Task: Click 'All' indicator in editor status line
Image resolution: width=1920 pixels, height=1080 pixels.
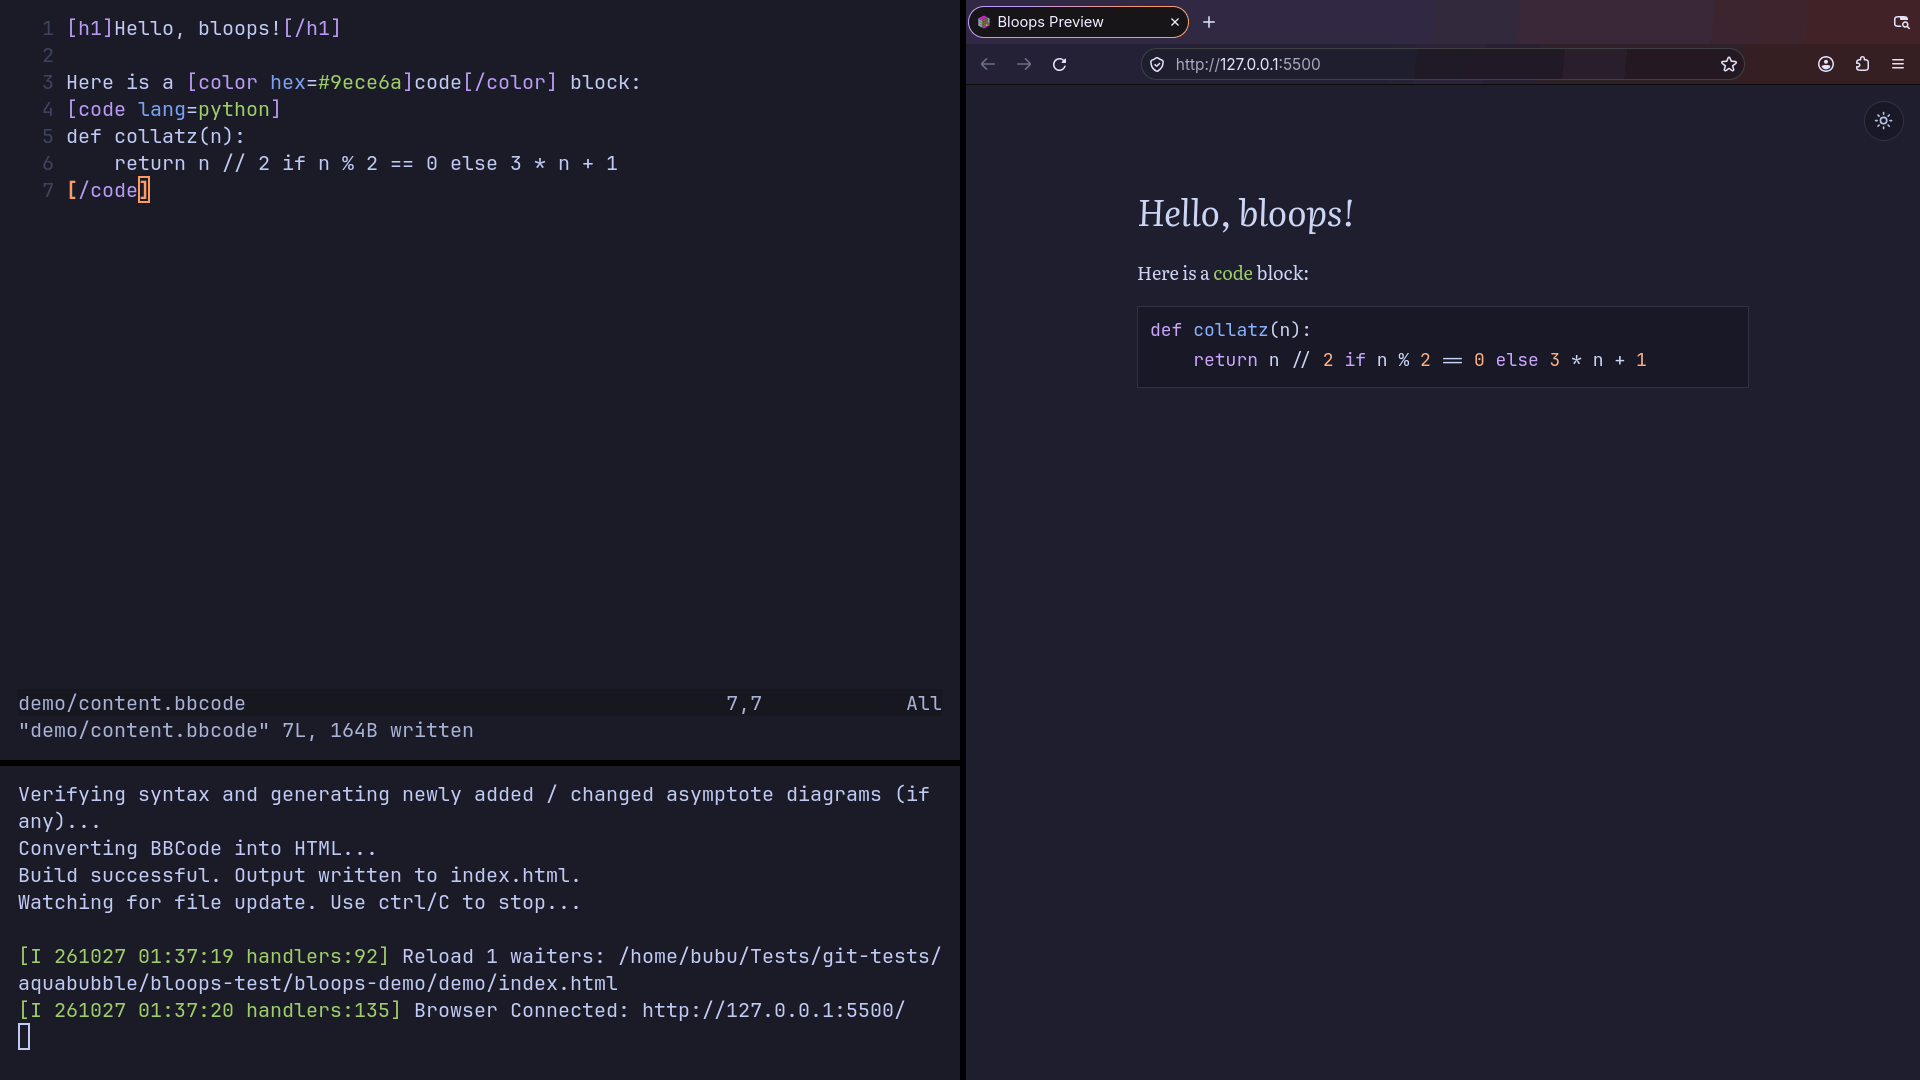Action: [924, 703]
